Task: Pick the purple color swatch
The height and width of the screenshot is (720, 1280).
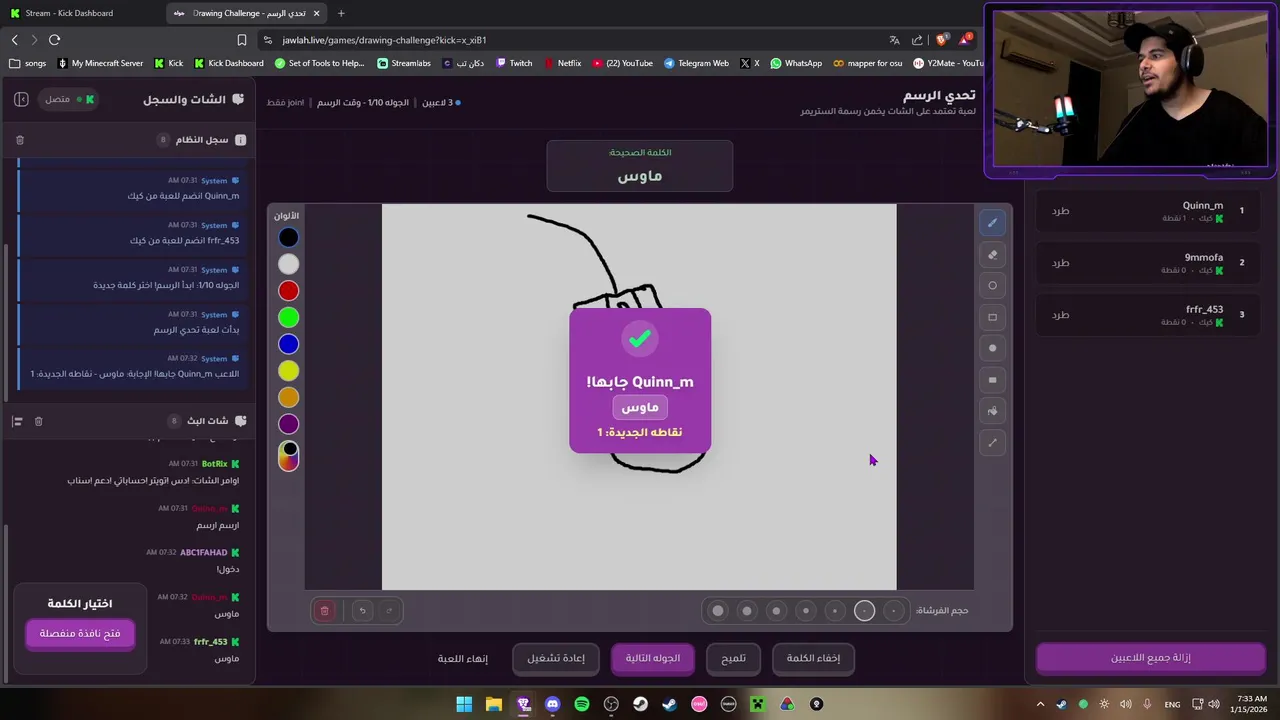Action: tap(288, 424)
